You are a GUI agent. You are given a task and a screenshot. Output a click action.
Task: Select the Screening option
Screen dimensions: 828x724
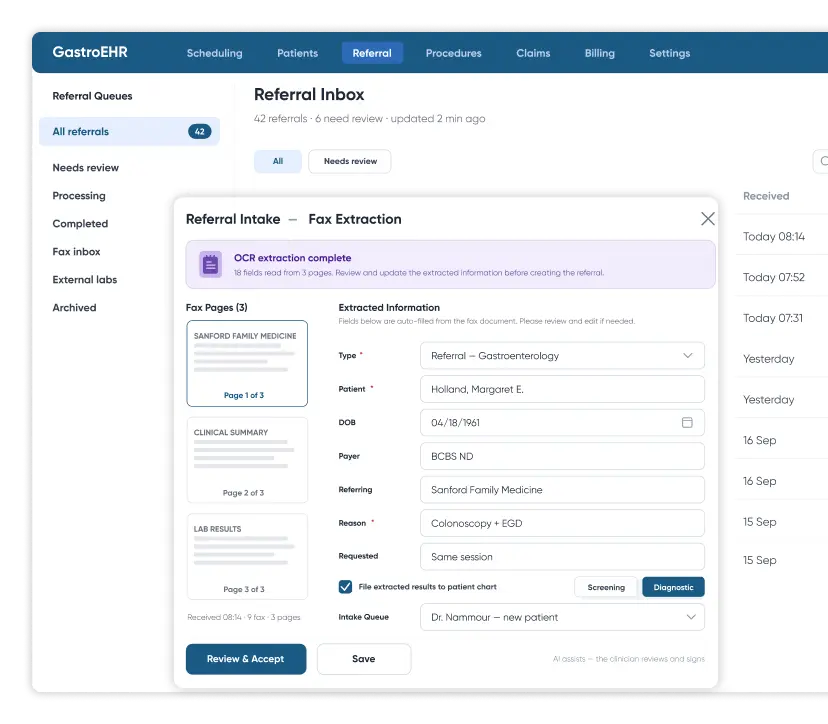[606, 587]
